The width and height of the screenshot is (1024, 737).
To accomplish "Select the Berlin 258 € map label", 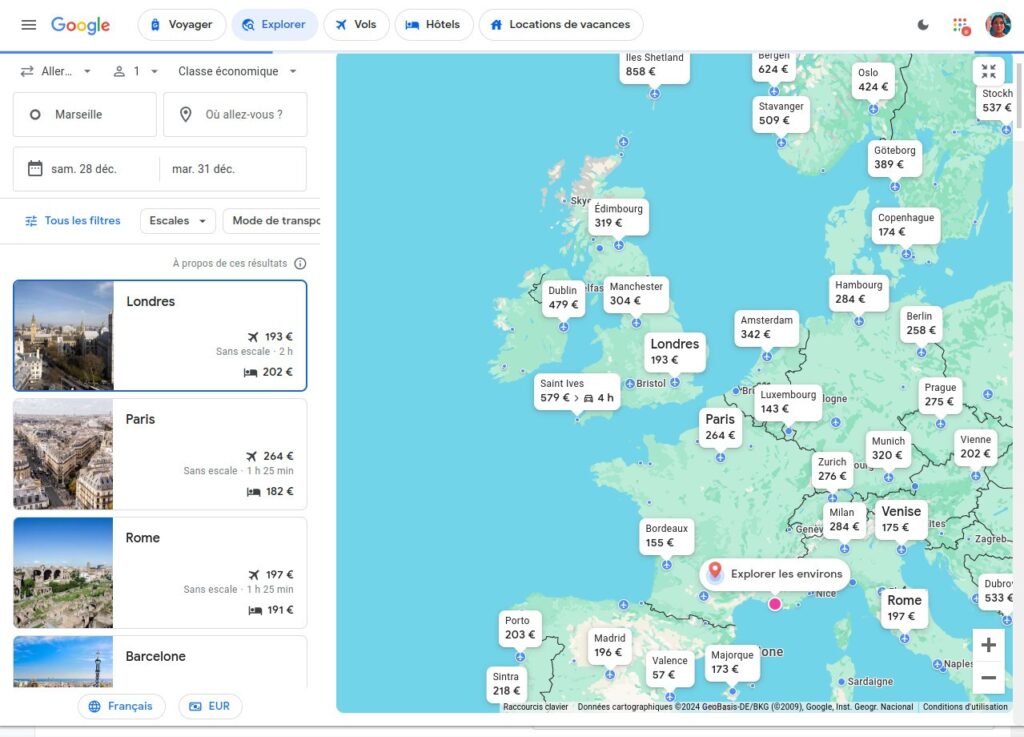I will [x=921, y=323].
